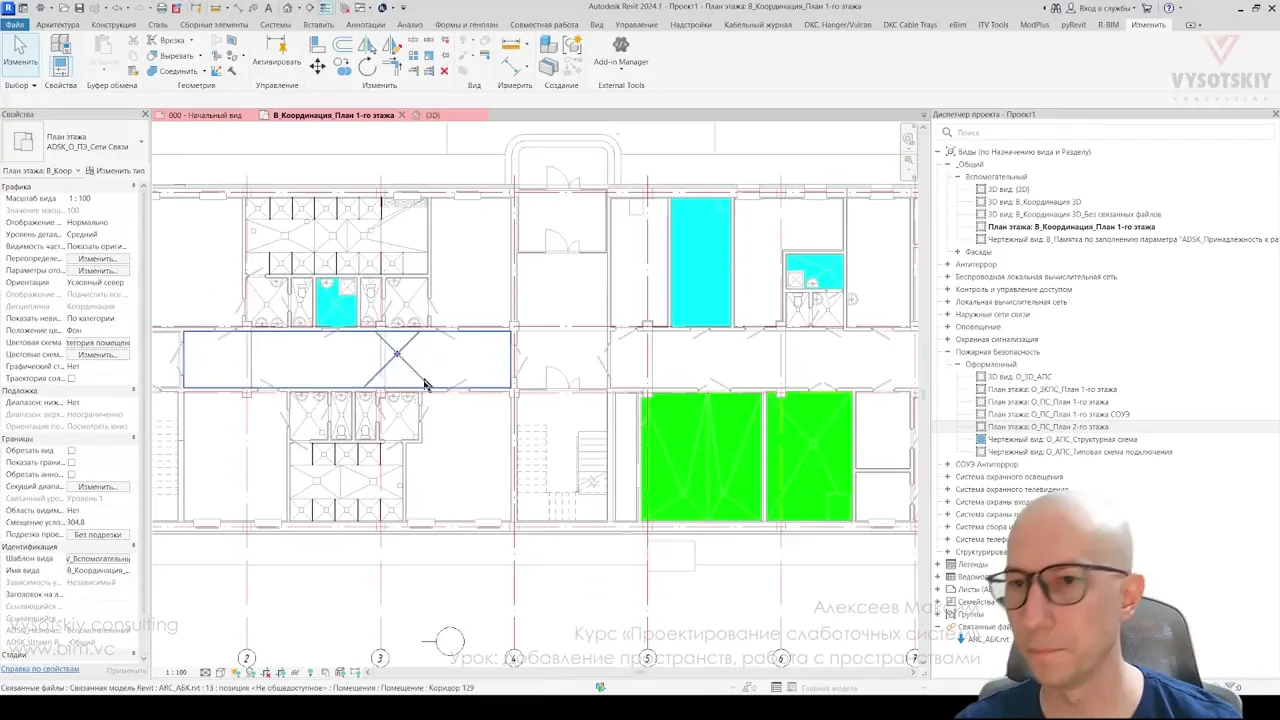The image size is (1280, 720).
Task: Toggle the Показать границы checkbox
Action: click(x=71, y=463)
